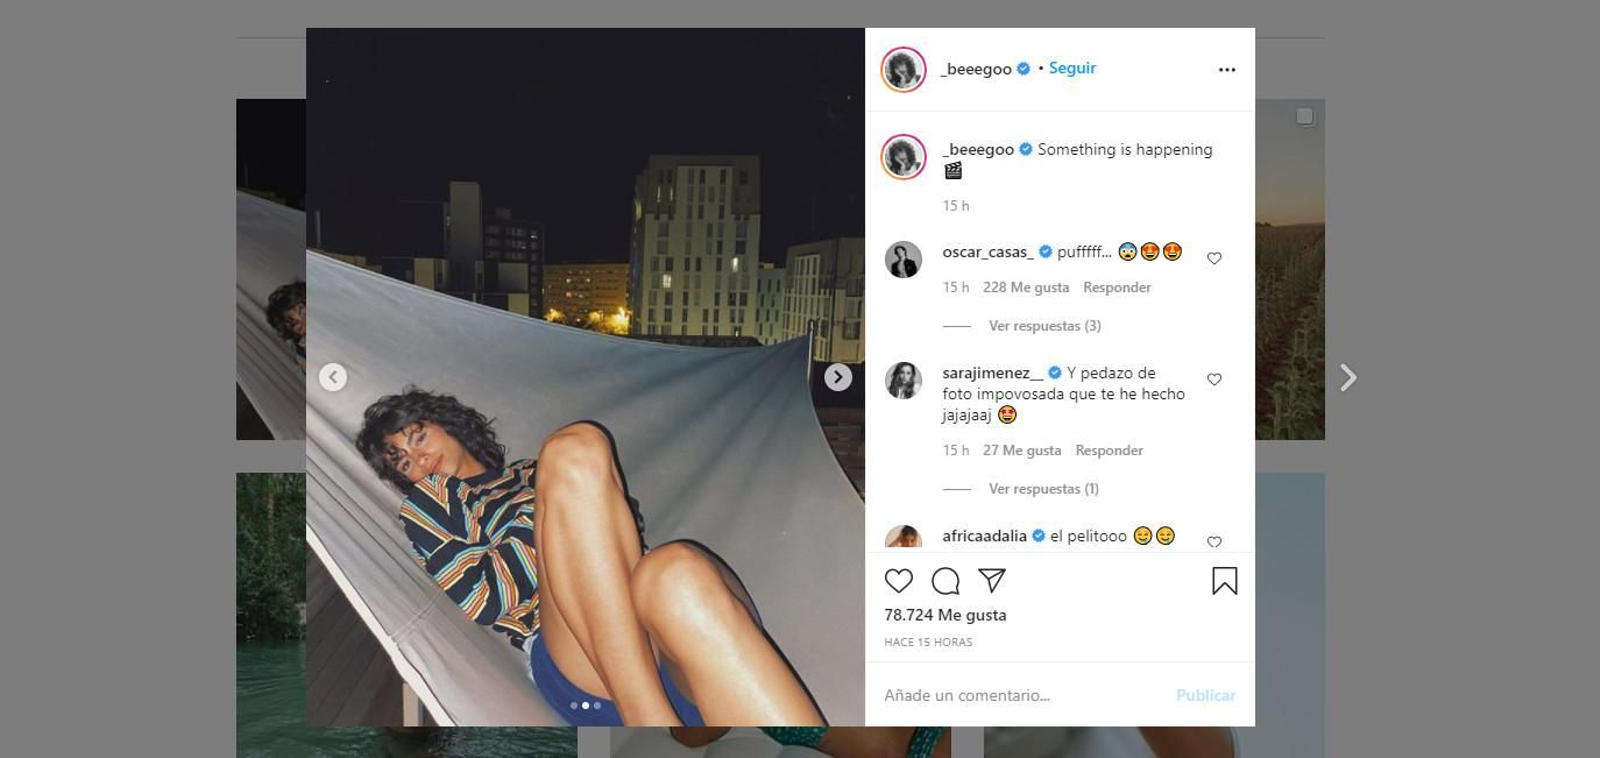Save post with bookmark icon

click(x=1224, y=581)
